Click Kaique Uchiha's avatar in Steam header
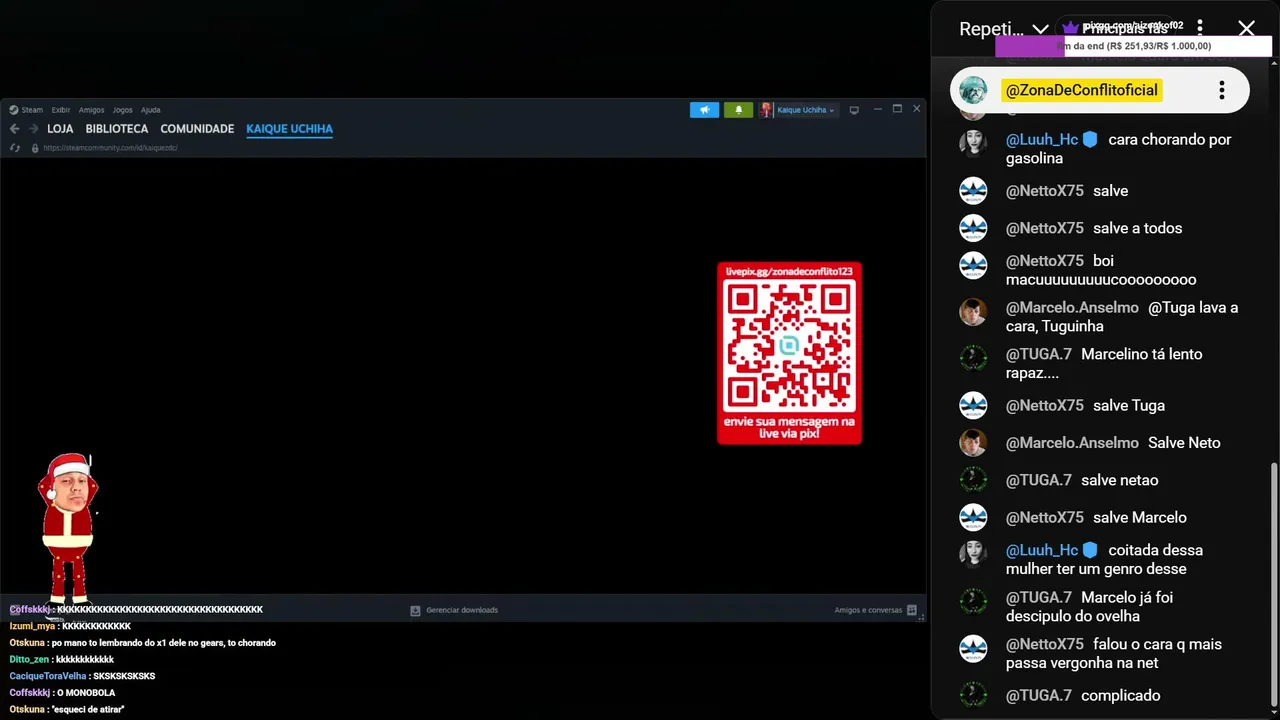1280x720 pixels. tap(766, 110)
